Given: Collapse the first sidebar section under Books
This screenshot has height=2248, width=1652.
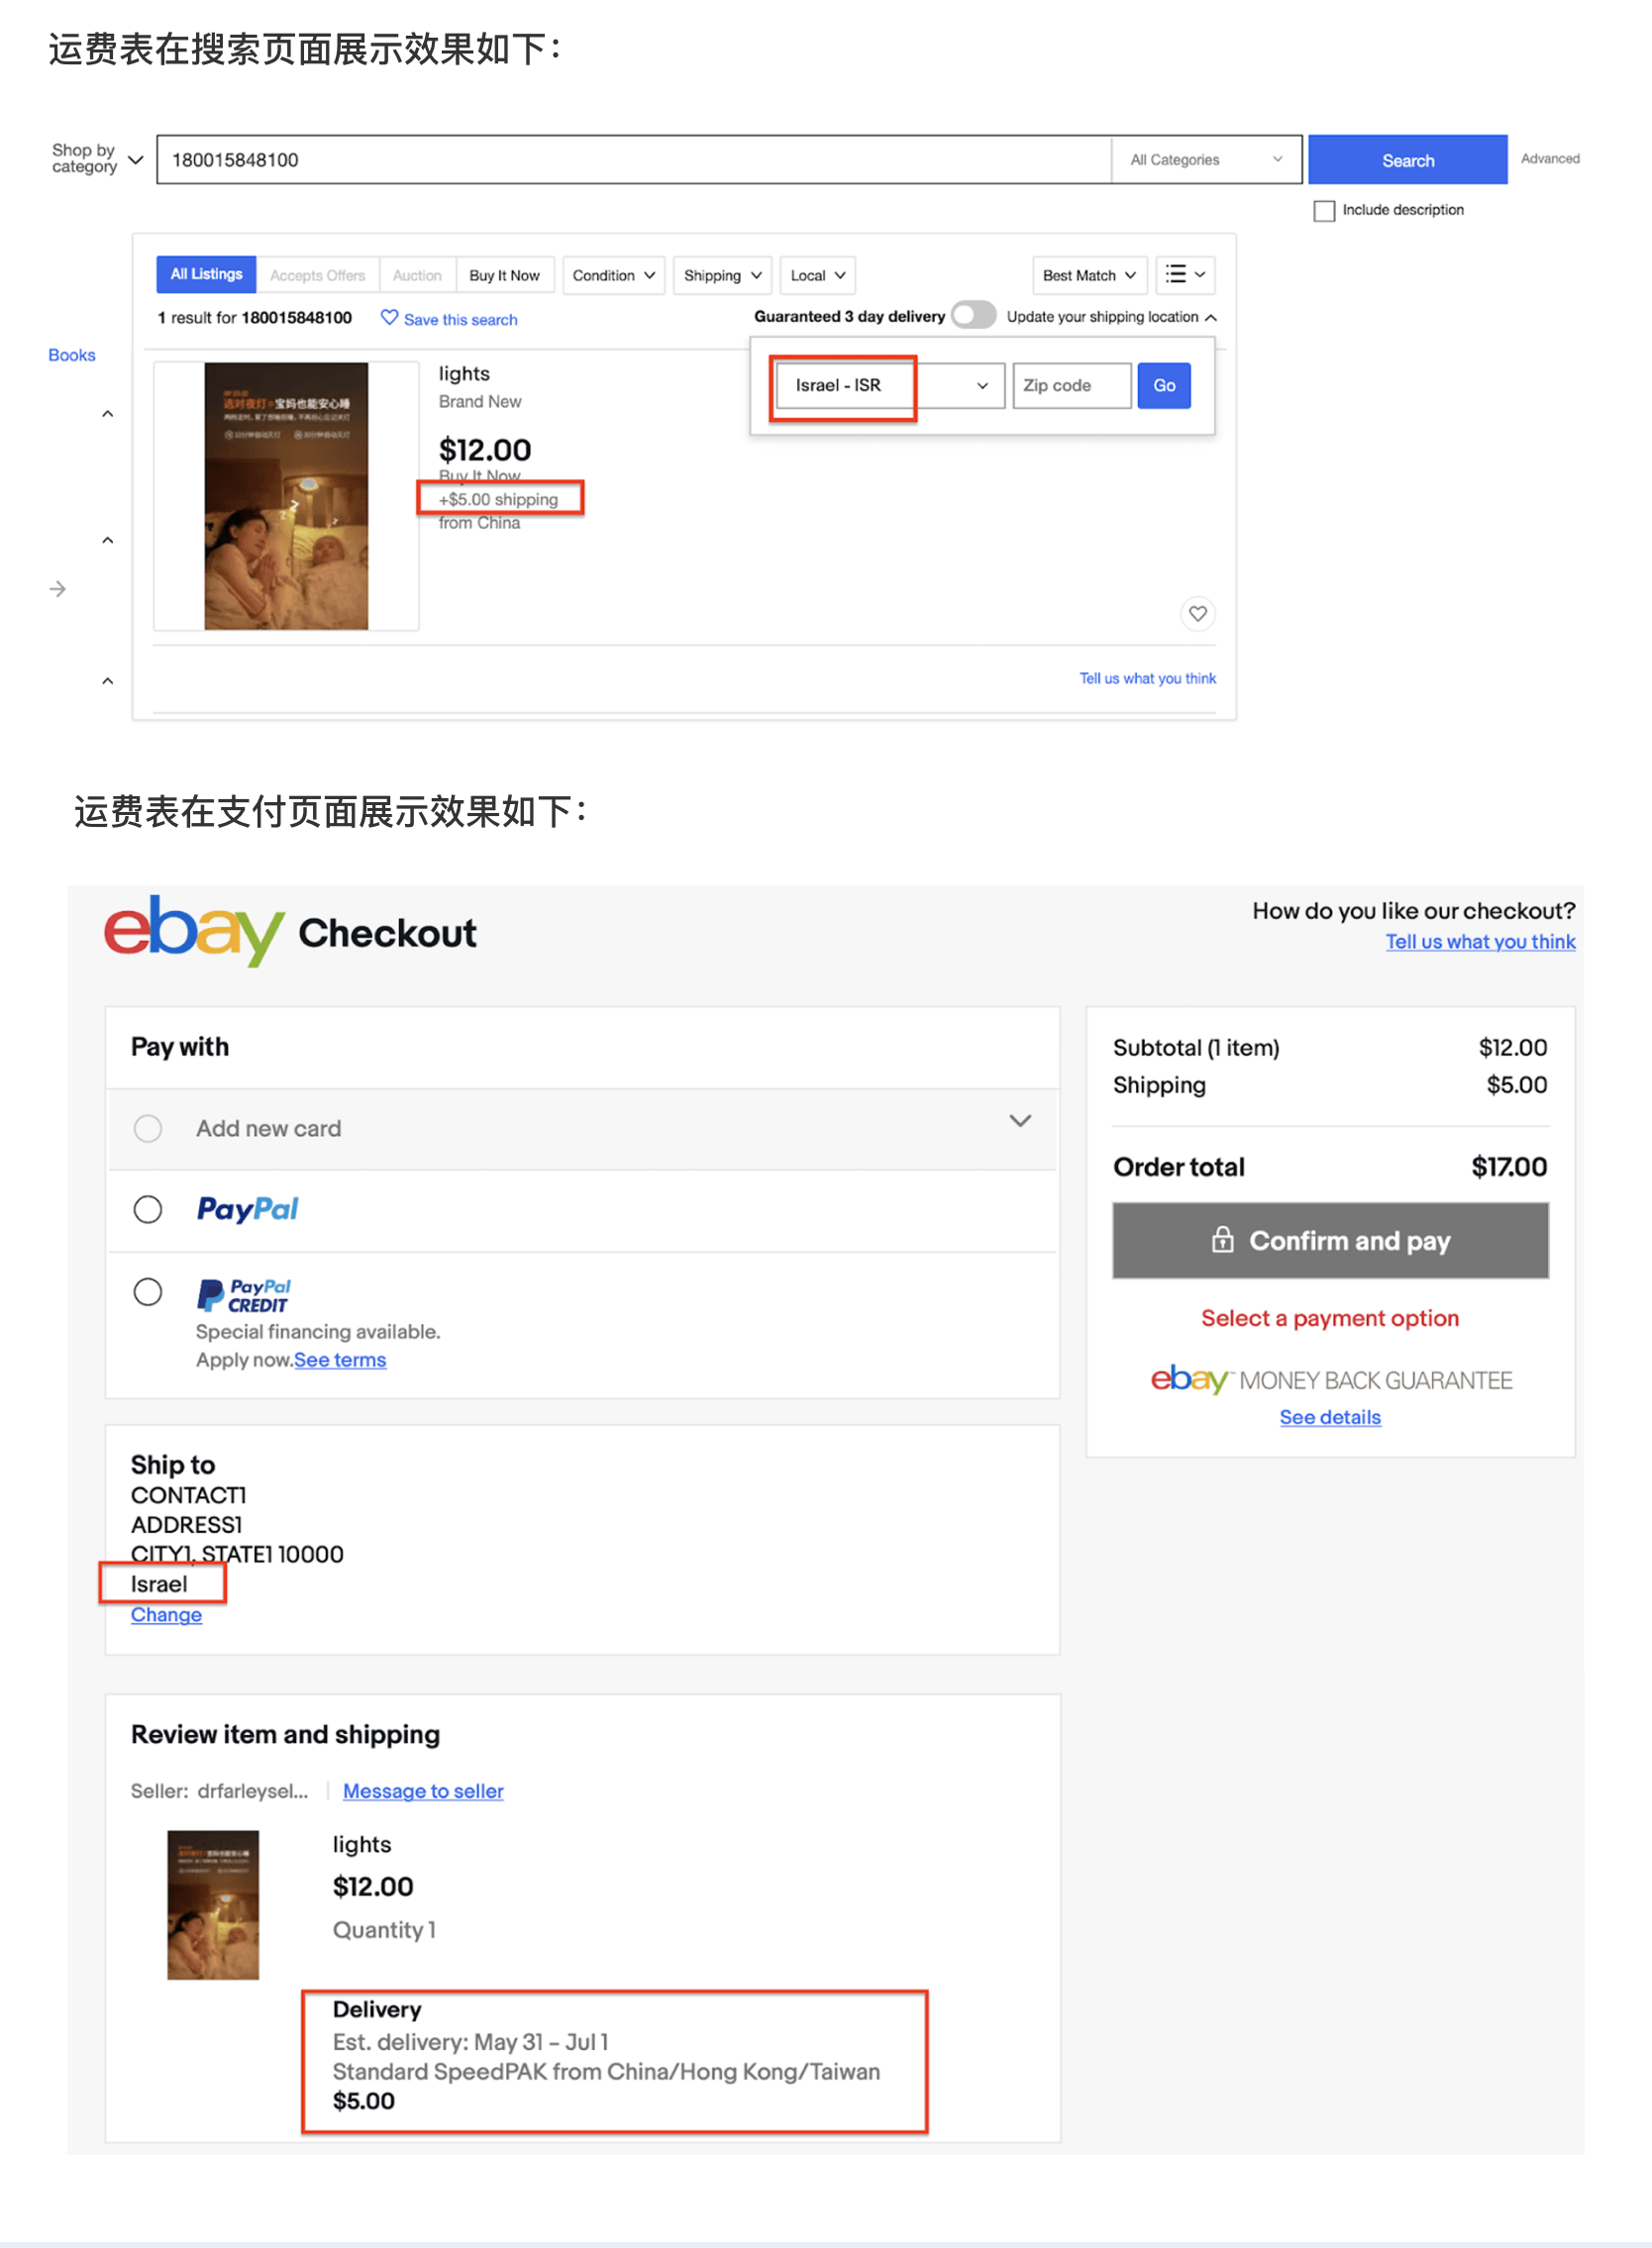Looking at the screenshot, I should pyautogui.click(x=108, y=413).
